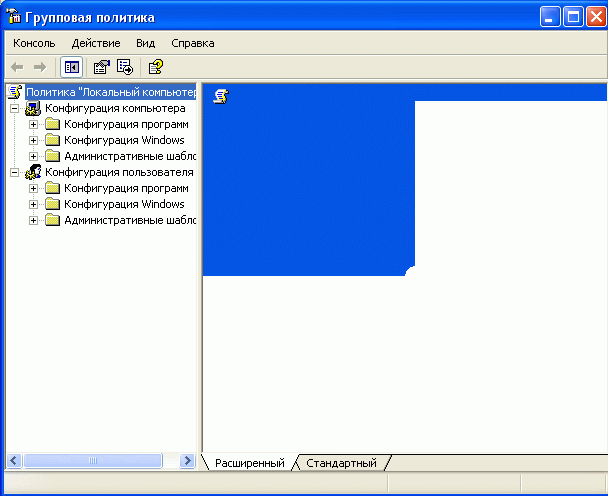Select the Политика "Локальный компьютер" root node
Image resolution: width=608 pixels, height=496 pixels.
pyautogui.click(x=110, y=92)
